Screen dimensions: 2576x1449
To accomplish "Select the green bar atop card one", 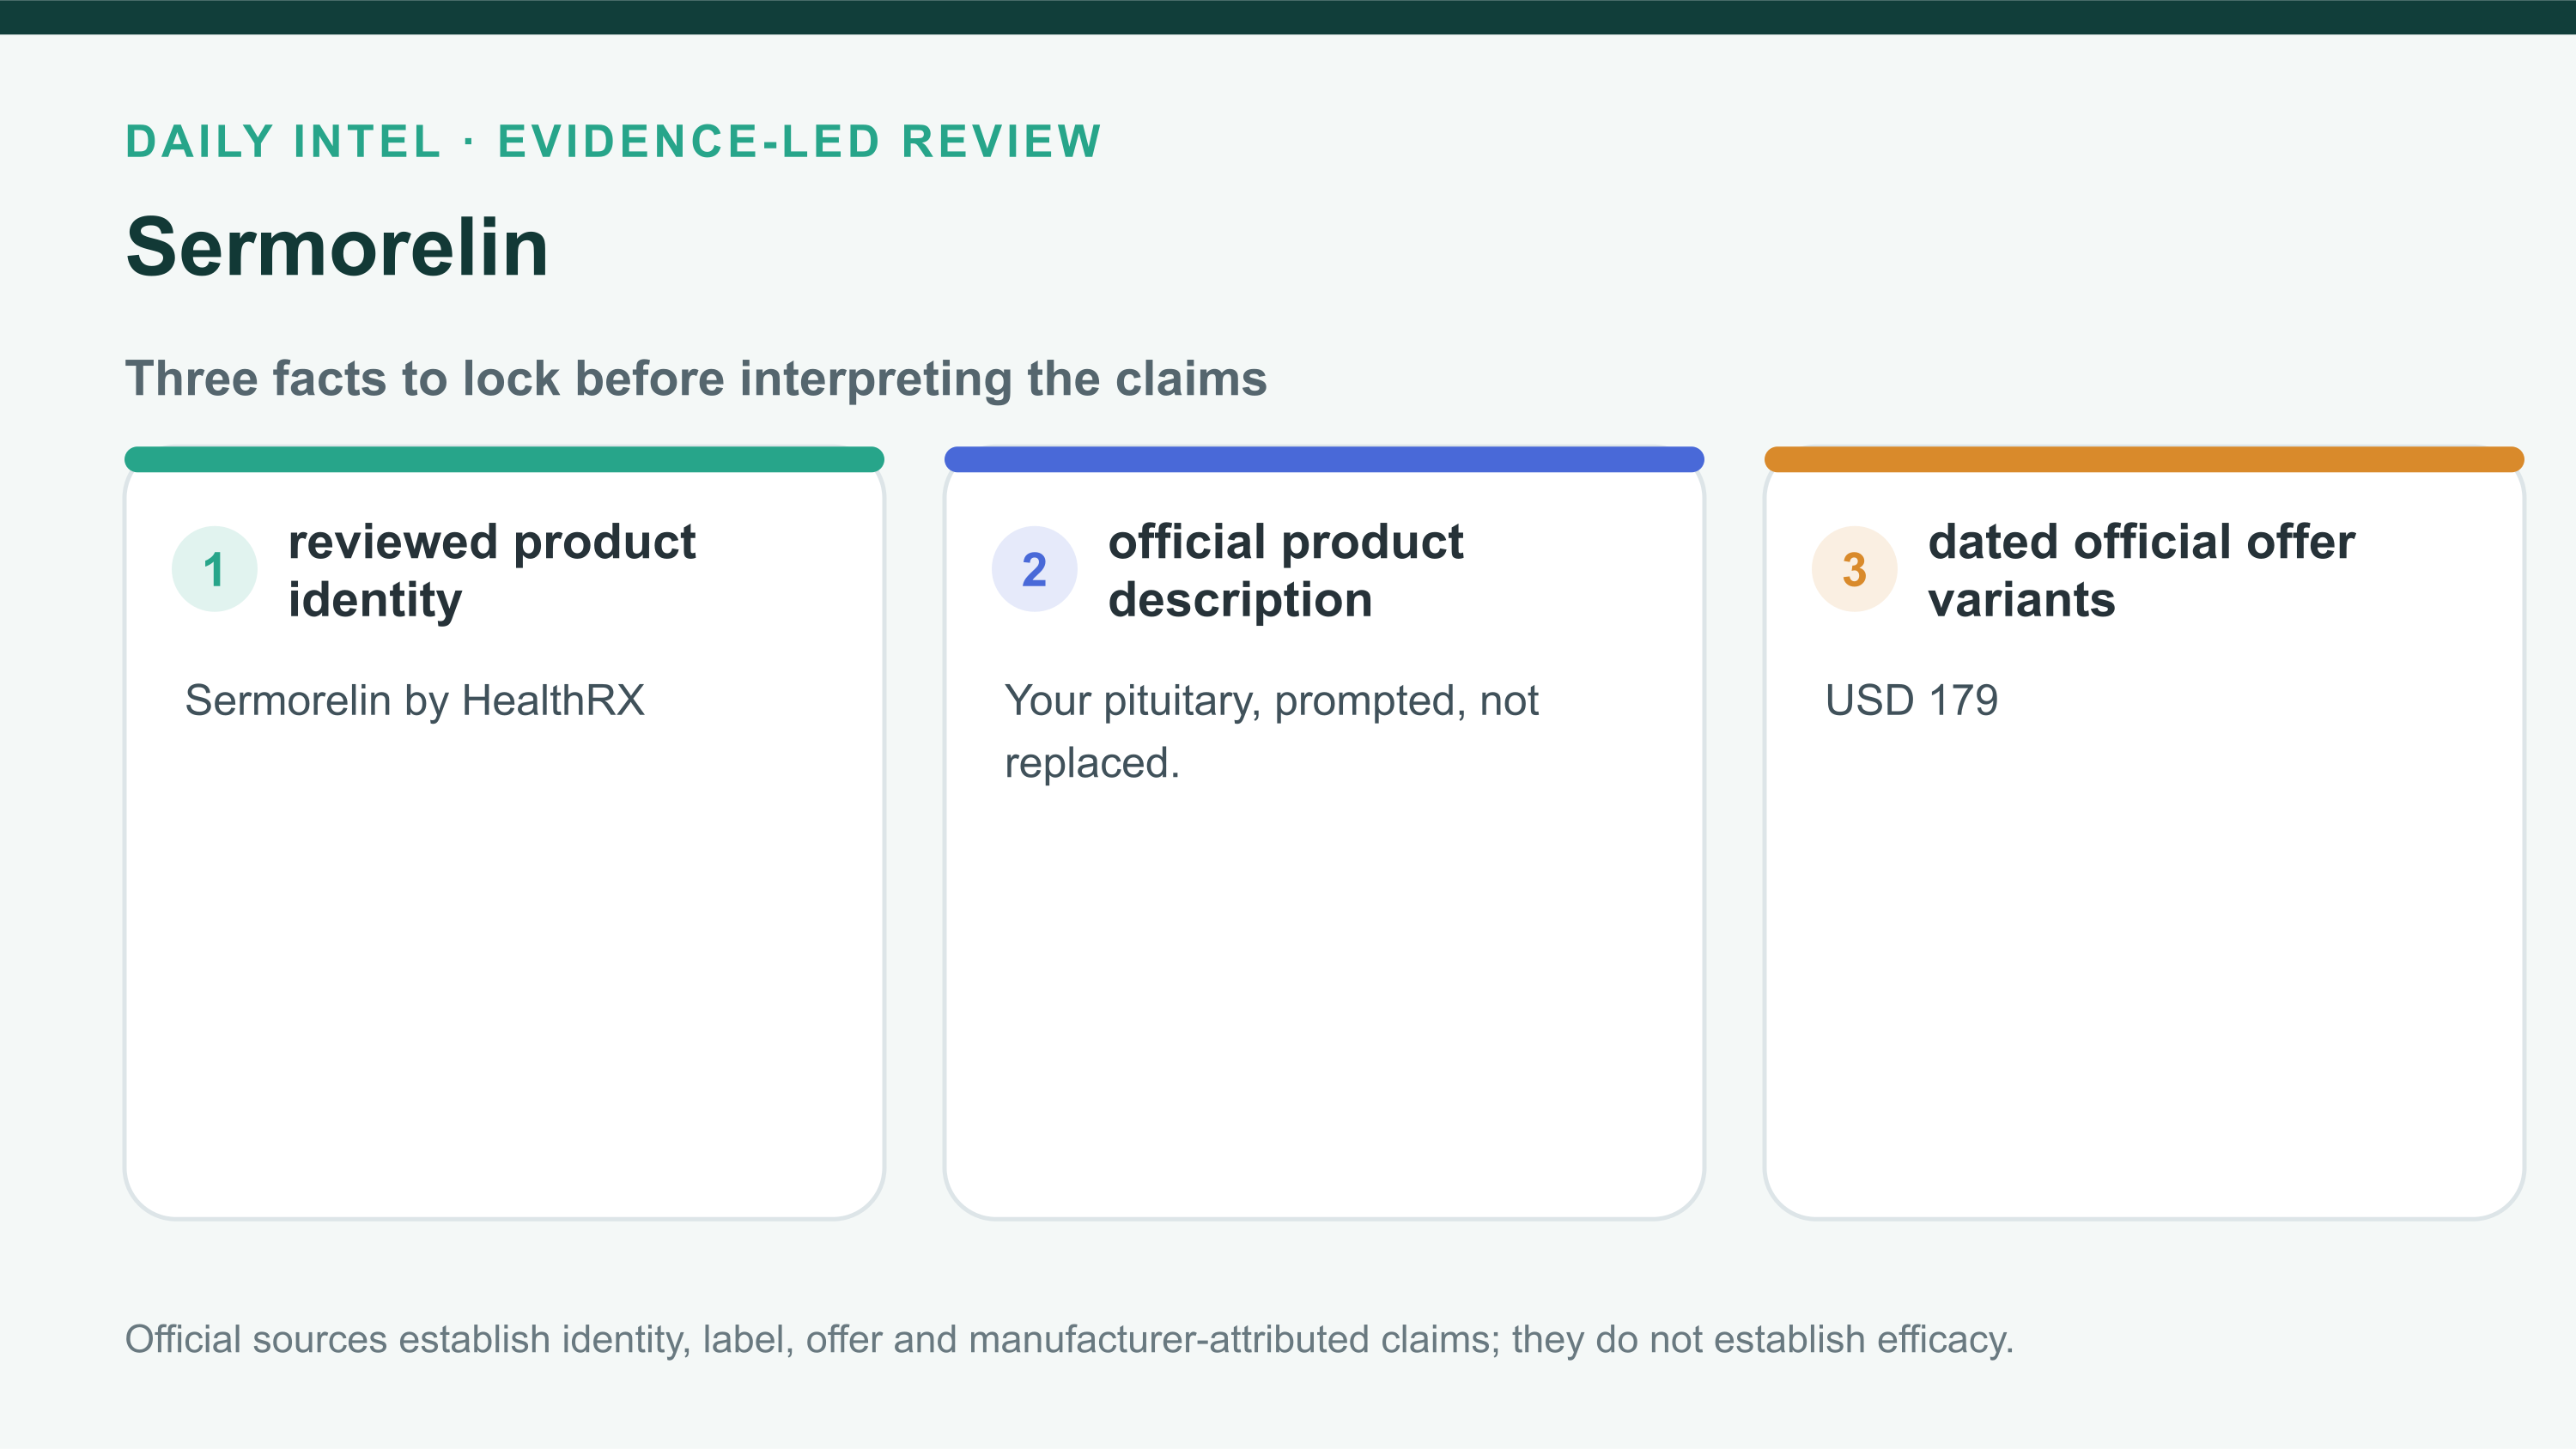I will click(x=504, y=459).
